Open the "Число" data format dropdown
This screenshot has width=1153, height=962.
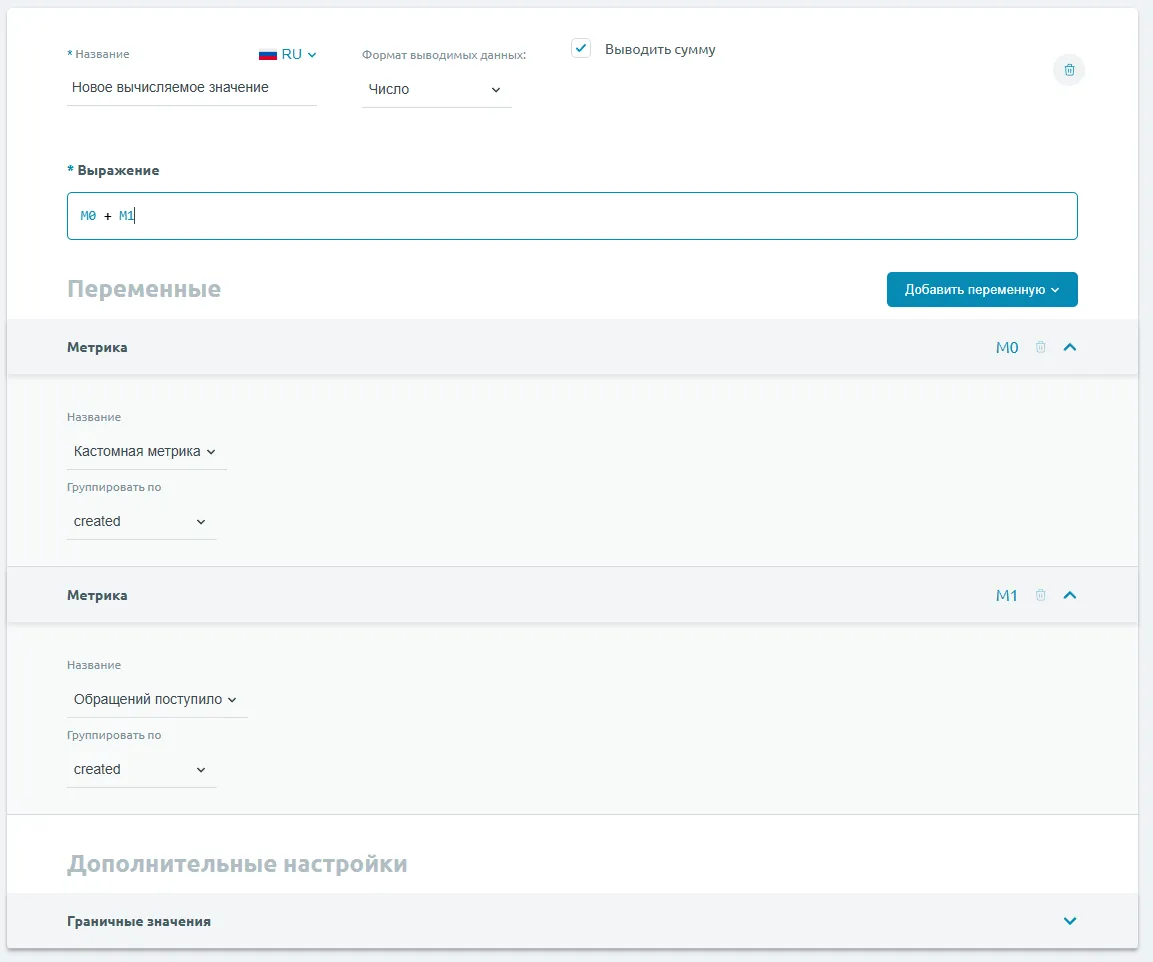pos(436,90)
